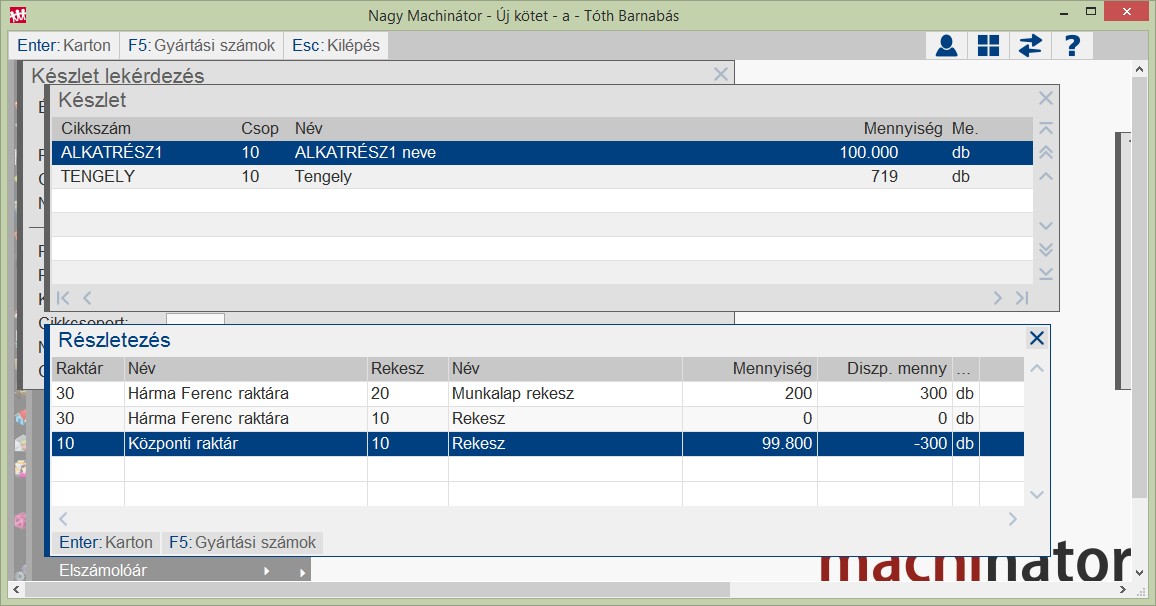Open the user profile icon in top toolbar
The image size is (1156, 606).
tap(947, 46)
